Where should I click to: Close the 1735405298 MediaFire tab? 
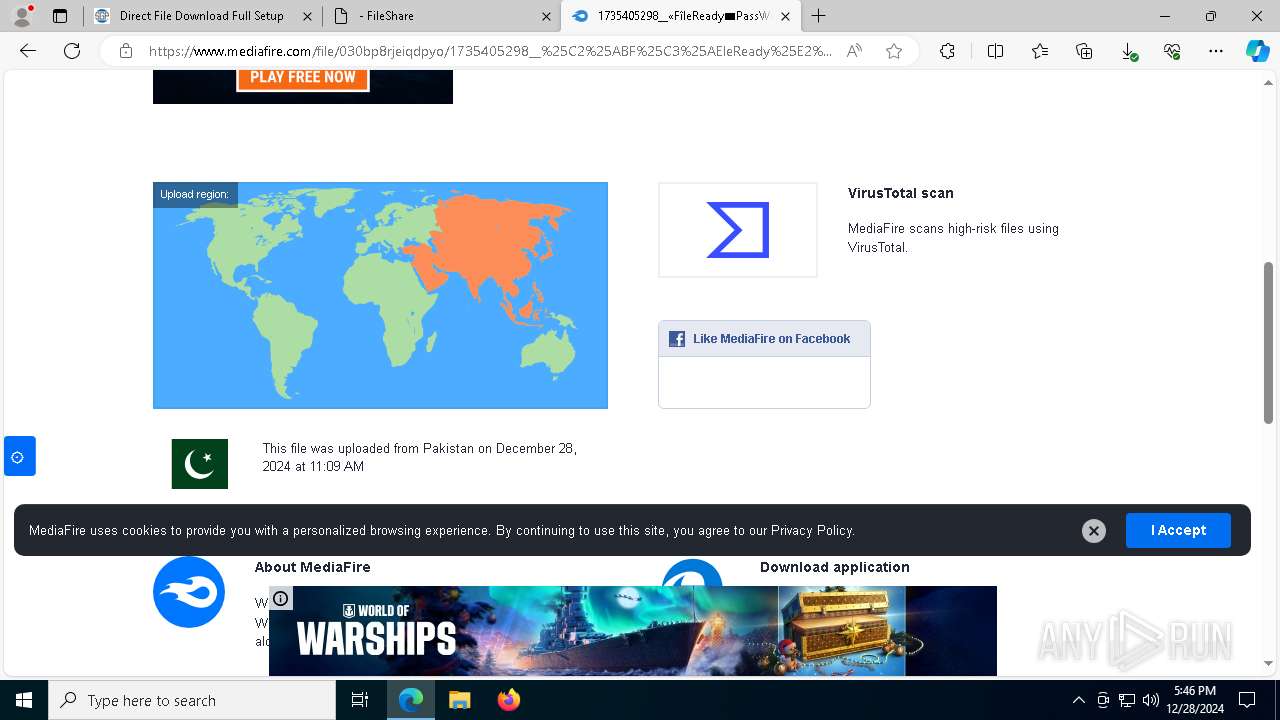(x=785, y=16)
